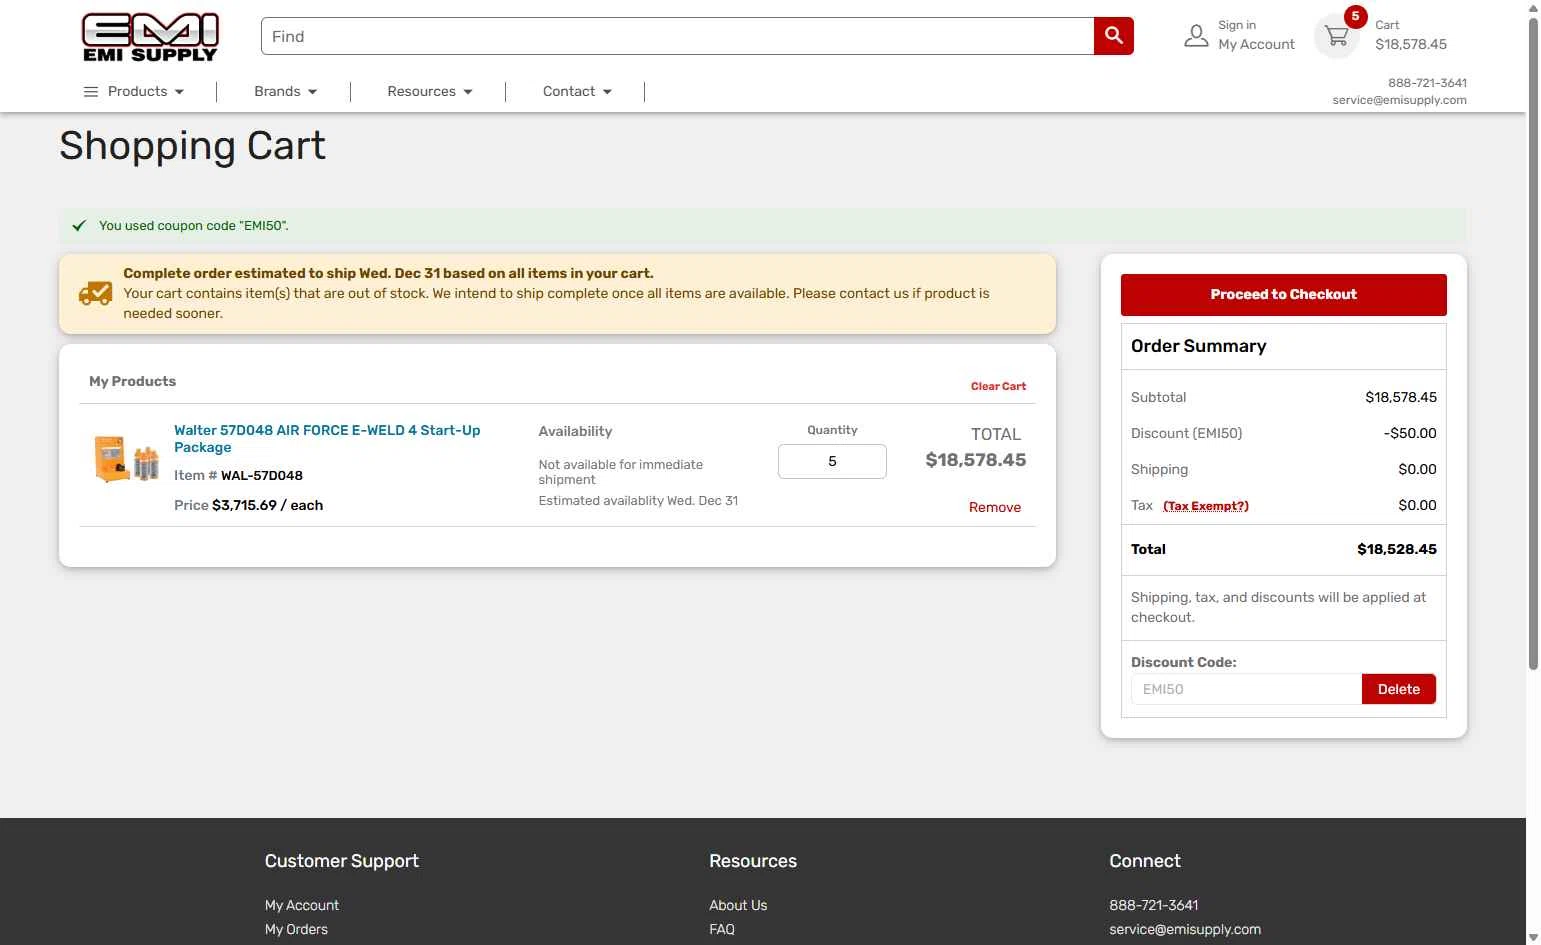Viewport: 1541px width, 945px height.
Task: Click the Order Summary heading
Action: click(x=1198, y=346)
